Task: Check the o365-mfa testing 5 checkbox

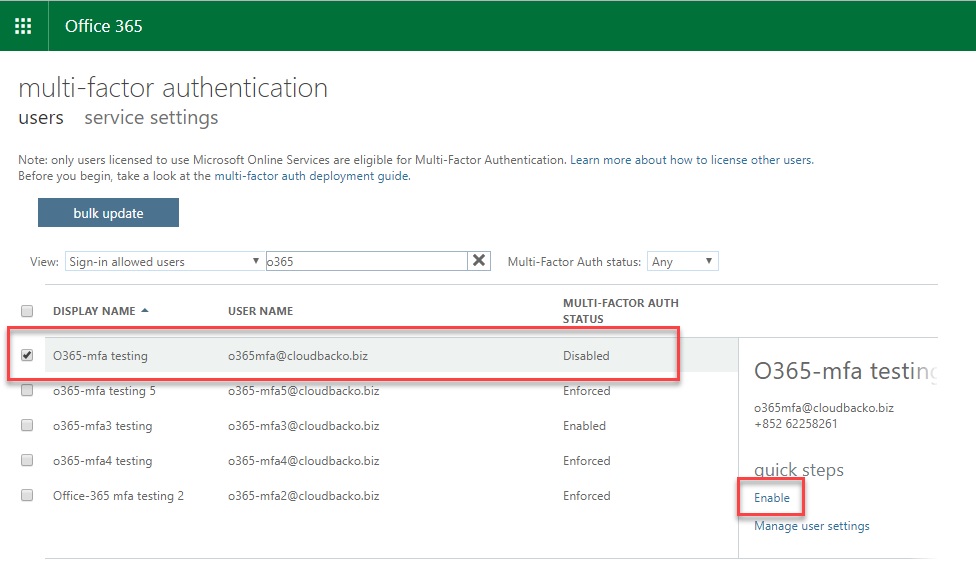Action: click(x=27, y=390)
